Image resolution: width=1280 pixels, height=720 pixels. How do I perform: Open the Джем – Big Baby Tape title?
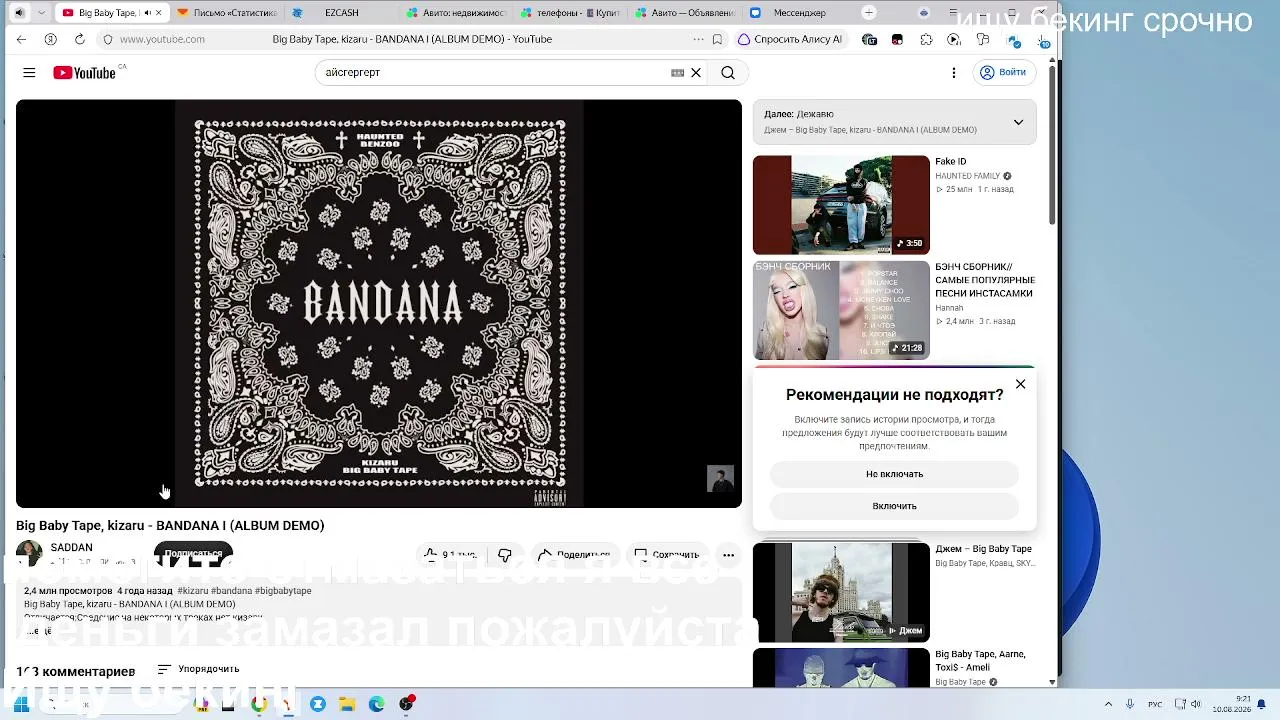point(984,549)
